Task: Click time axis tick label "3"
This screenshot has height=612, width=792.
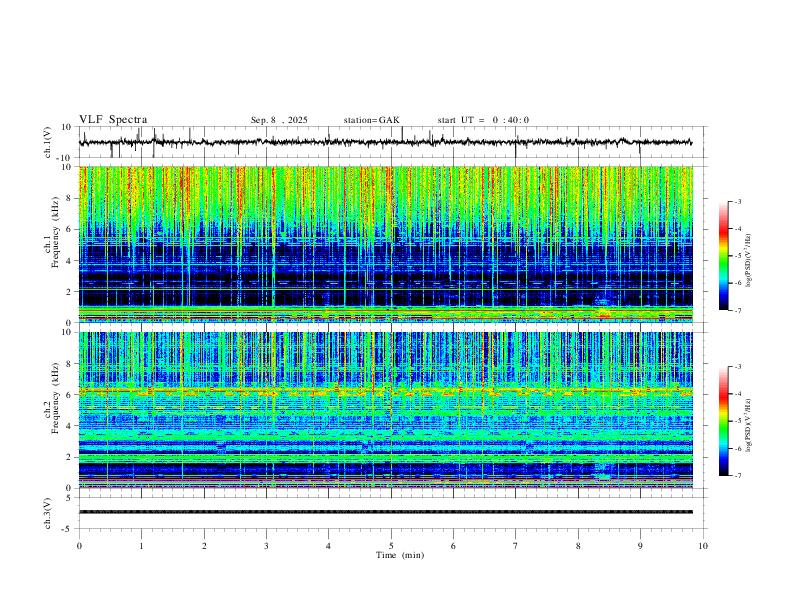Action: [x=266, y=546]
